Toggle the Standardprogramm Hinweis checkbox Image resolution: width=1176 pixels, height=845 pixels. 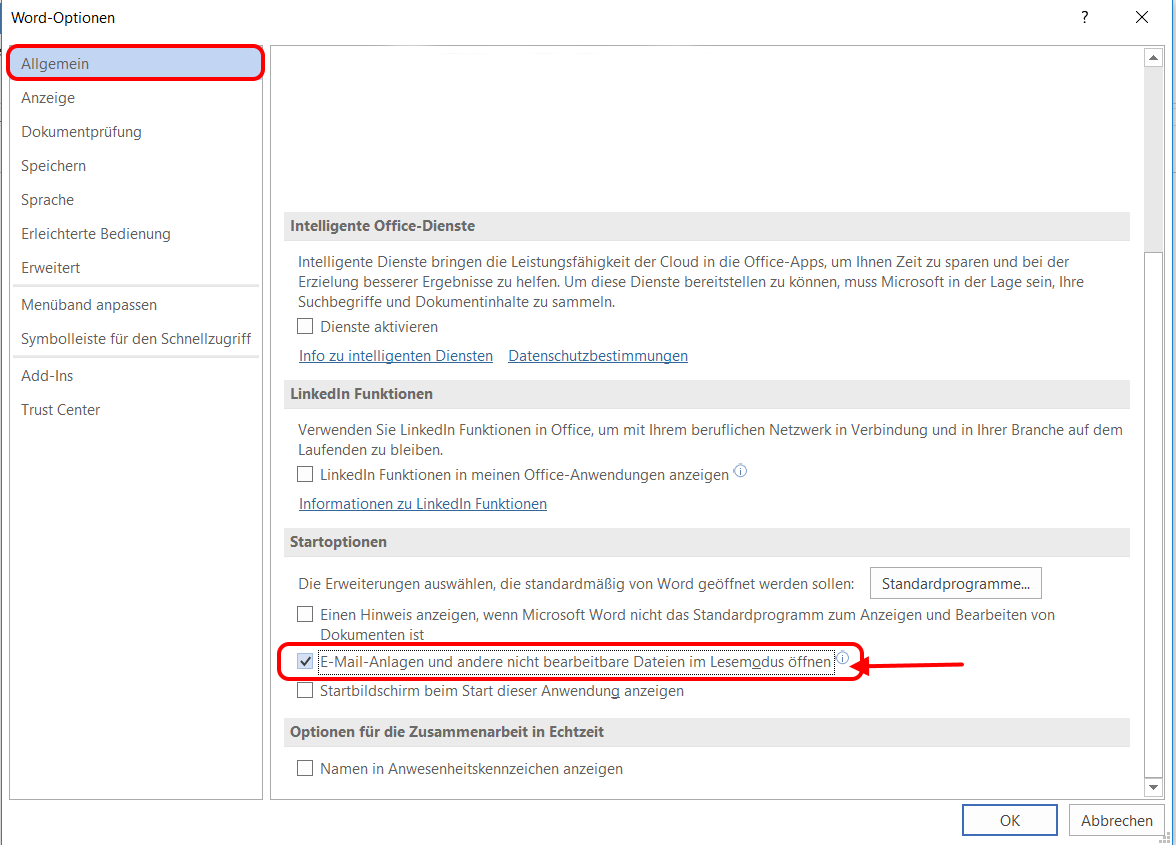click(305, 614)
